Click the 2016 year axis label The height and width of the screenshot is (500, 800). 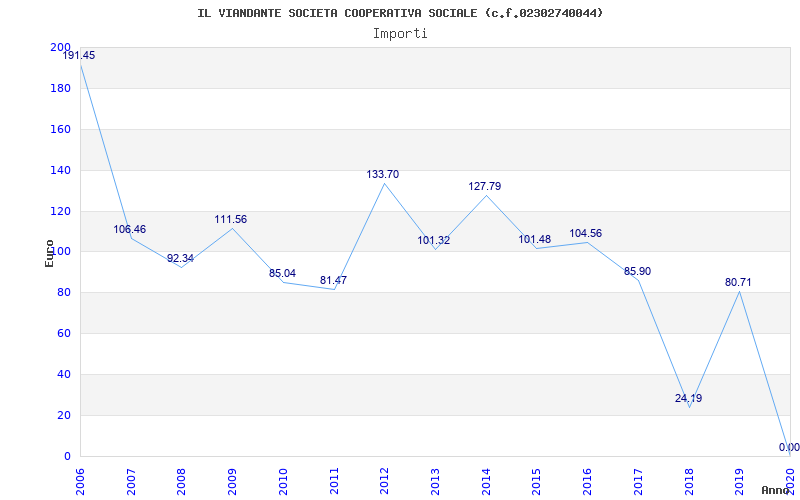point(588,481)
